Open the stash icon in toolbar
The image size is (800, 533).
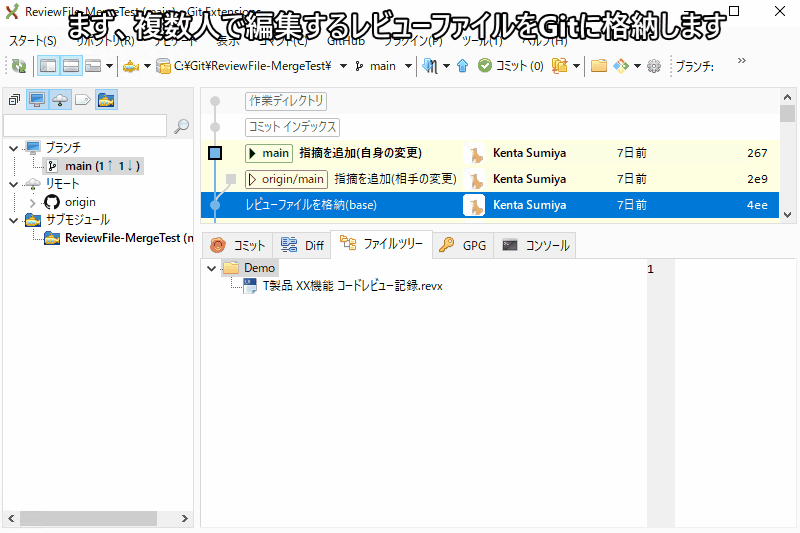tap(560, 66)
